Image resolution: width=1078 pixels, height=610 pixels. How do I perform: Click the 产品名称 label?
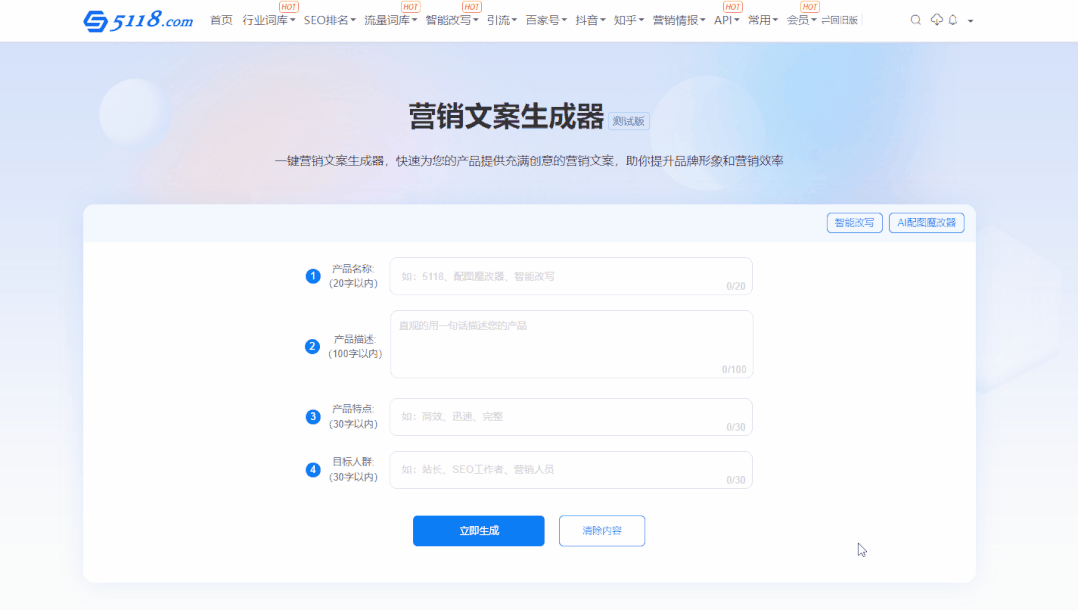click(353, 276)
